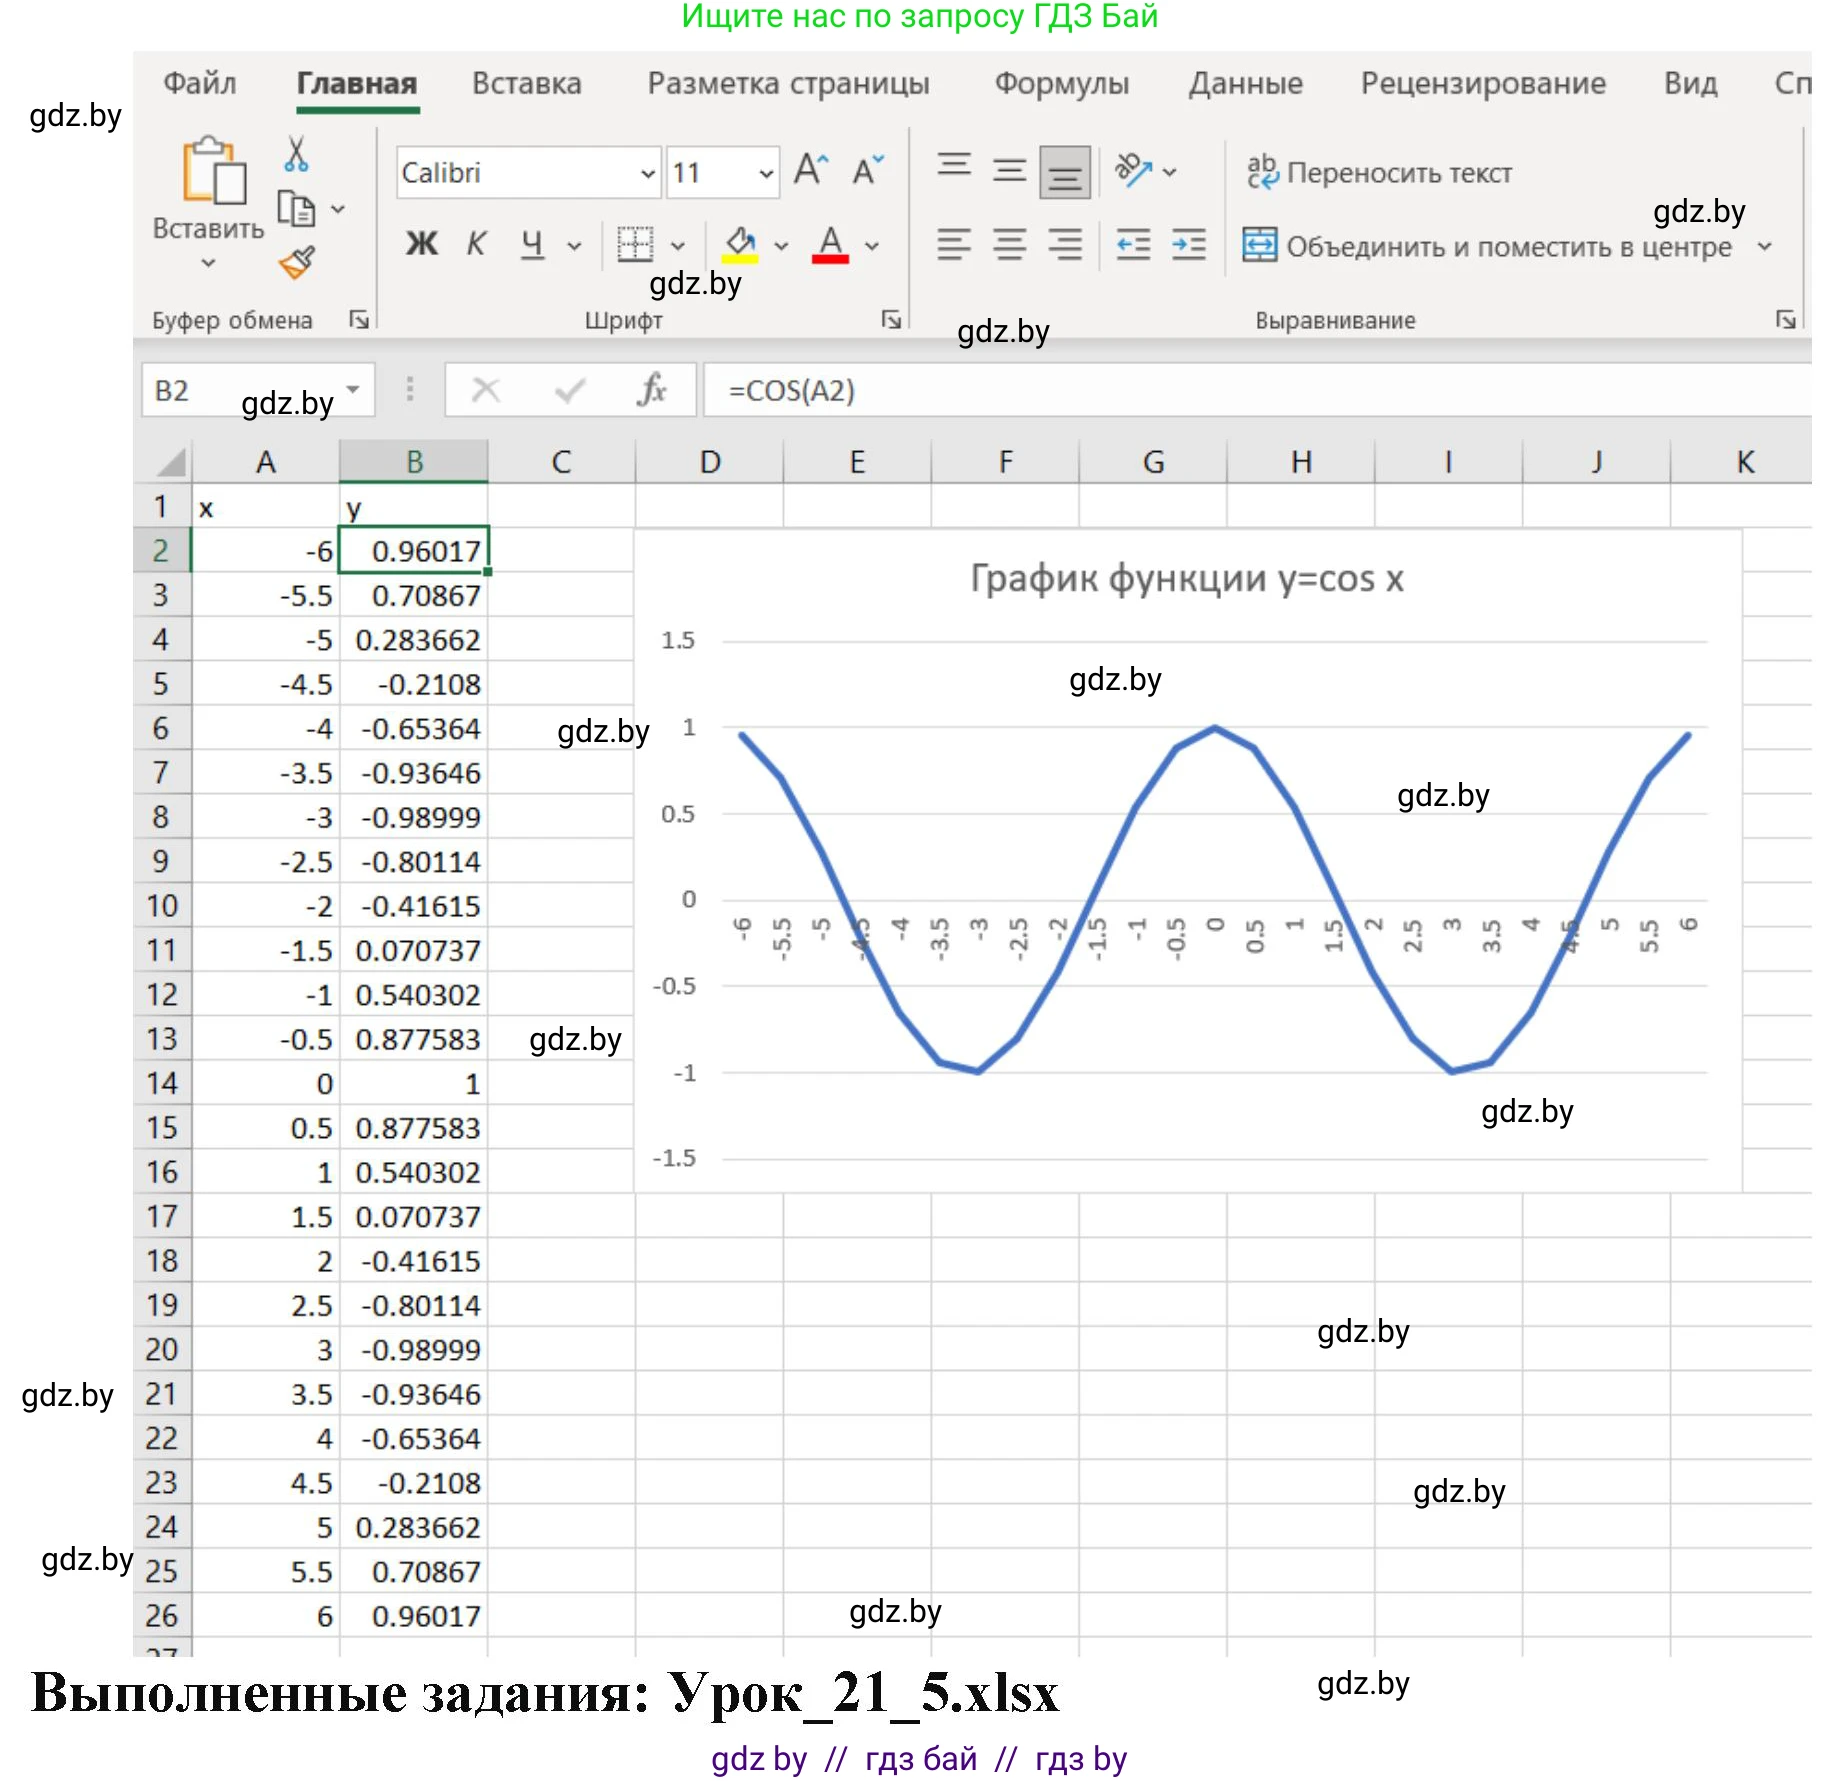Click the Increase Indent icon
The height and width of the screenshot is (1781, 1841).
(1188, 245)
